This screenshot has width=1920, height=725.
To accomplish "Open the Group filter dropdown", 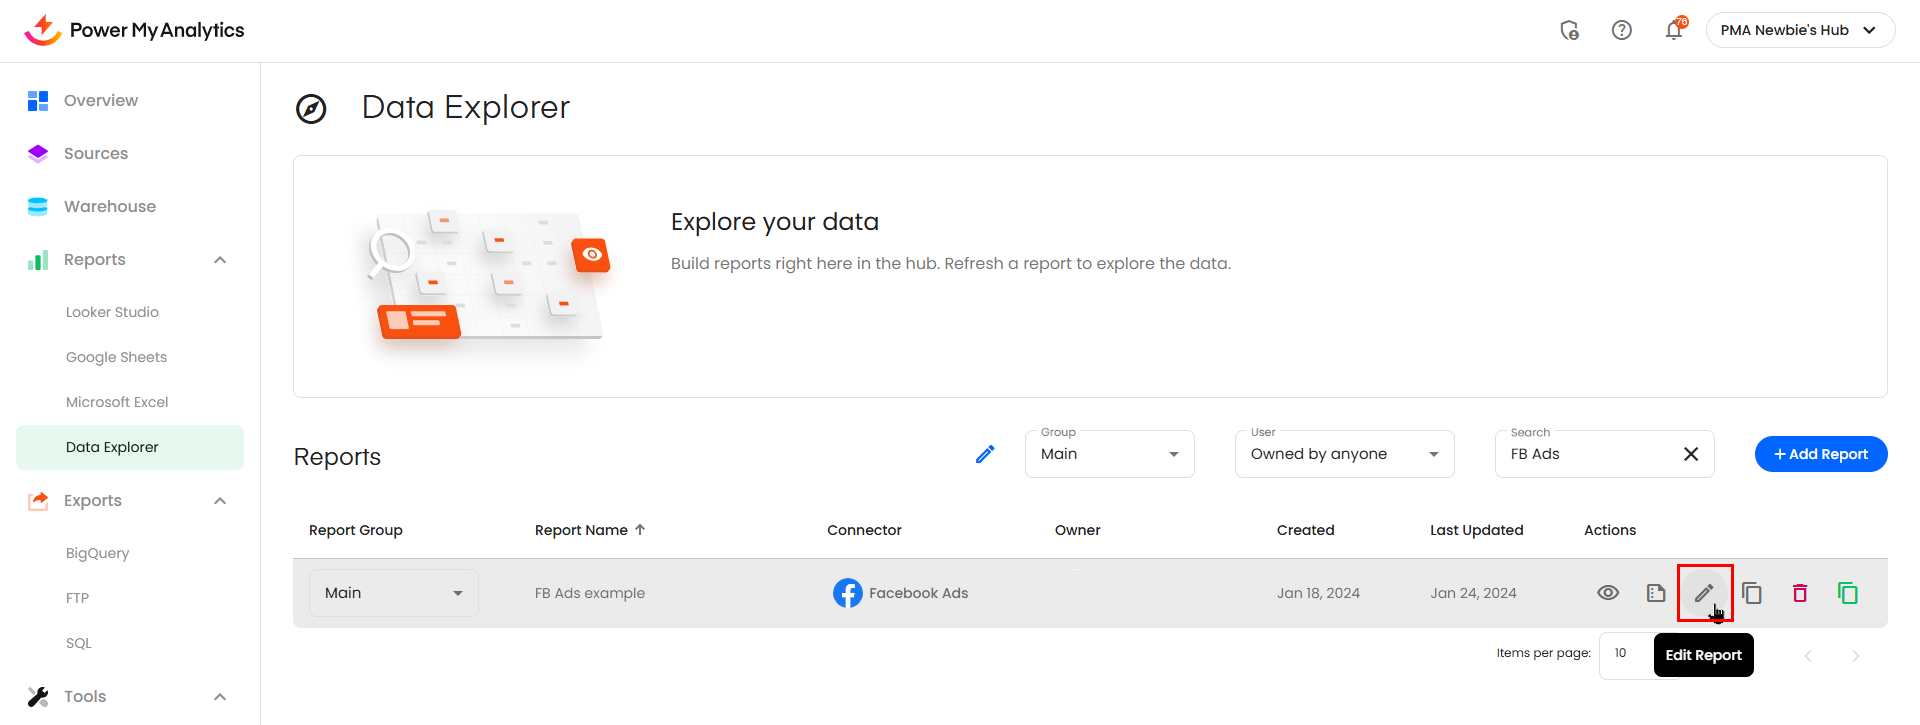I will (x=1109, y=454).
